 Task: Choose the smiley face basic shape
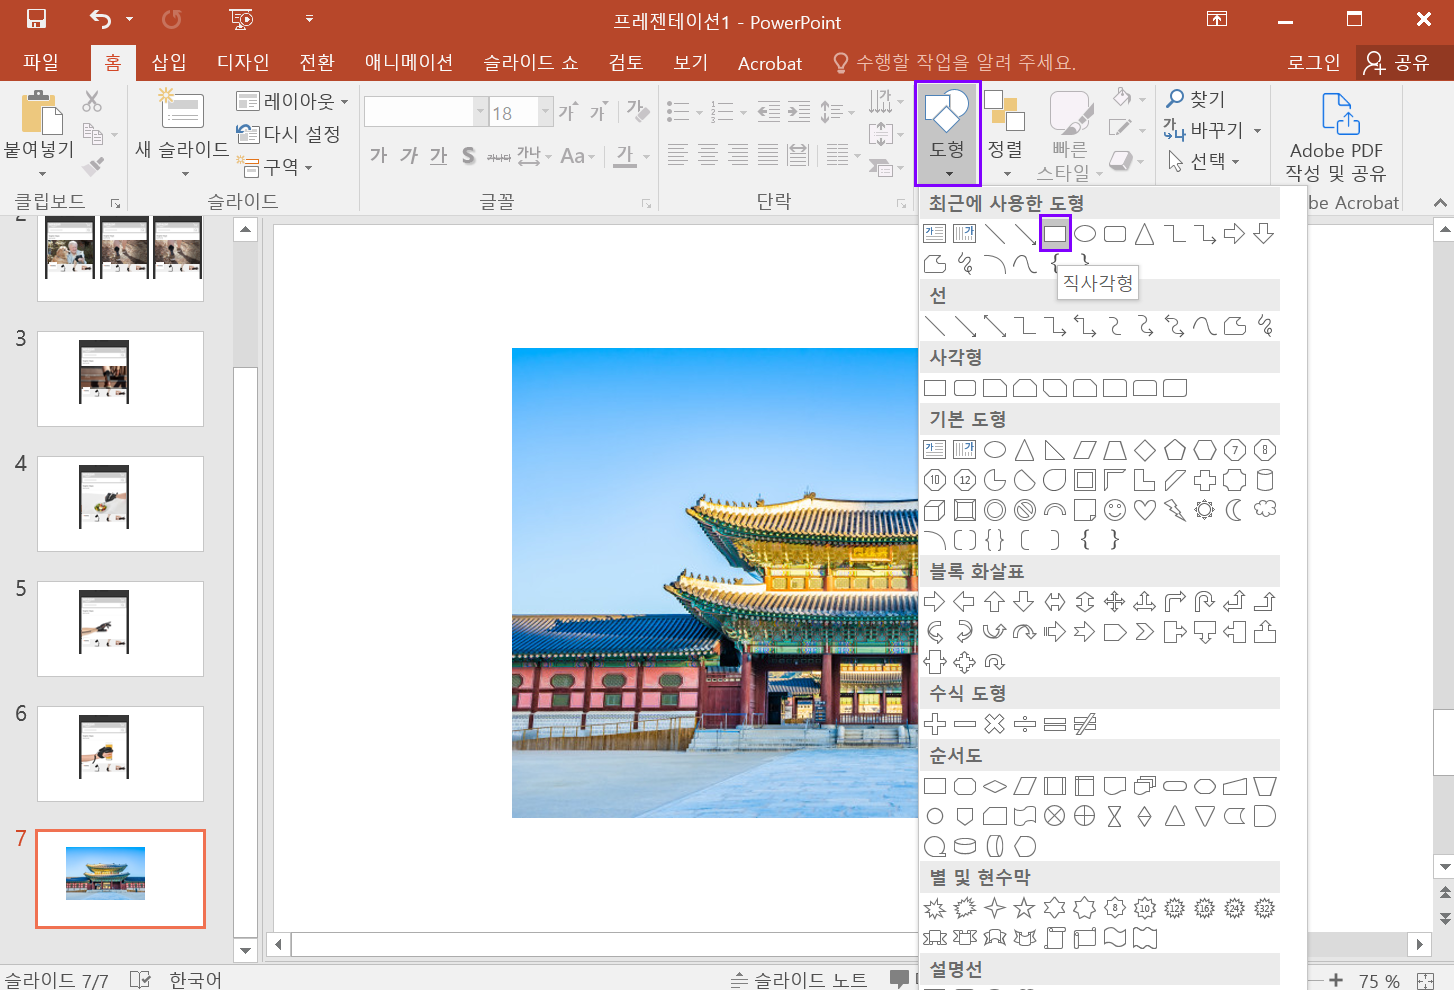tap(1115, 510)
